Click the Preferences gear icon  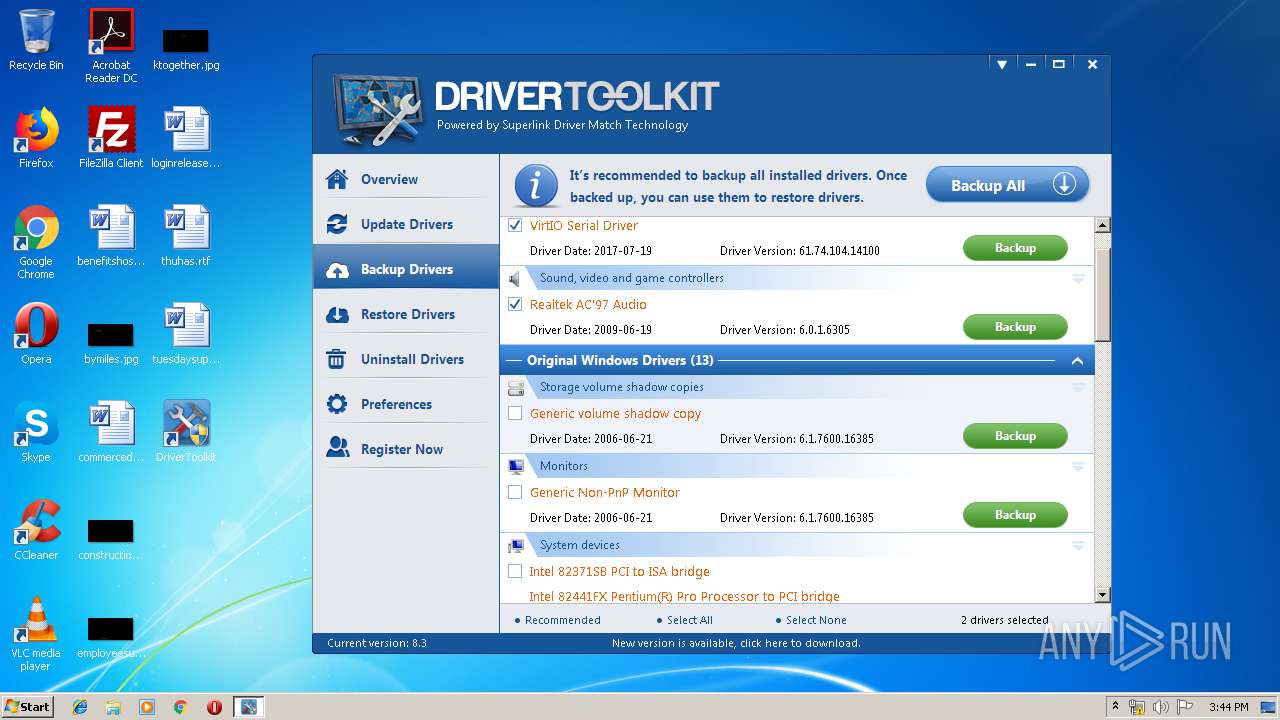pyautogui.click(x=337, y=404)
